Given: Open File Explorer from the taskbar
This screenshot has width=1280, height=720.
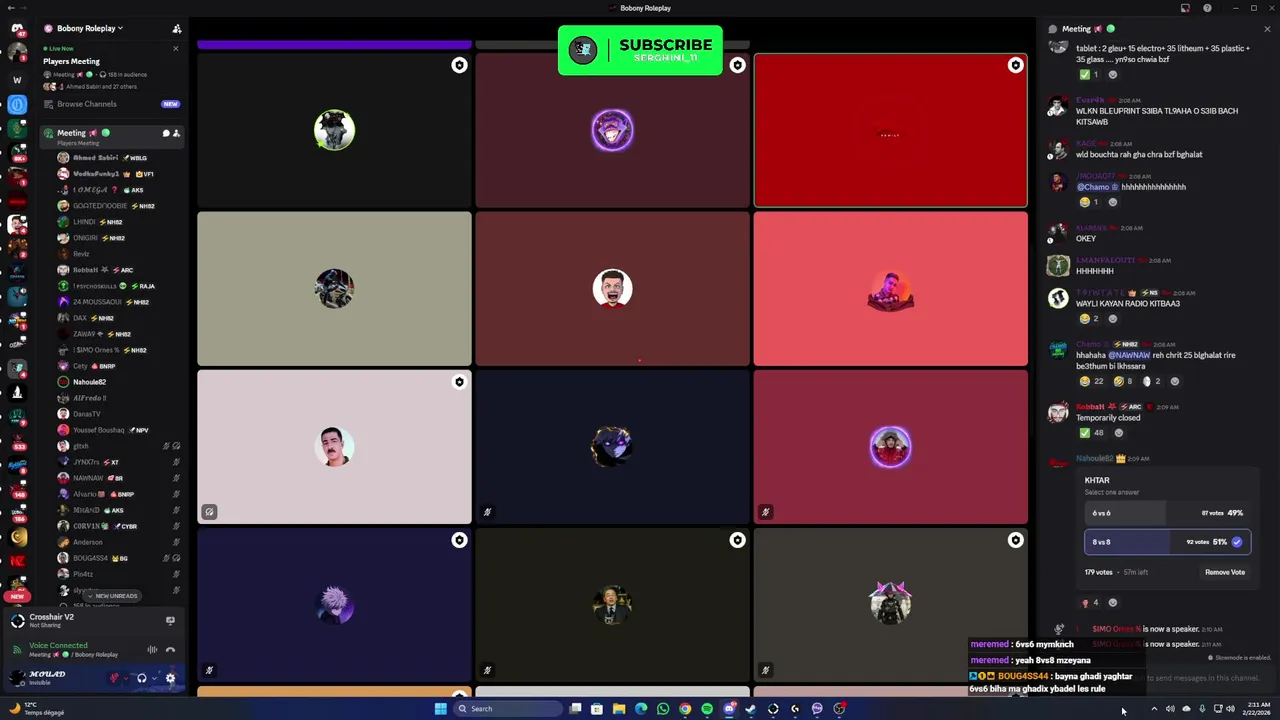Looking at the screenshot, I should coord(619,709).
